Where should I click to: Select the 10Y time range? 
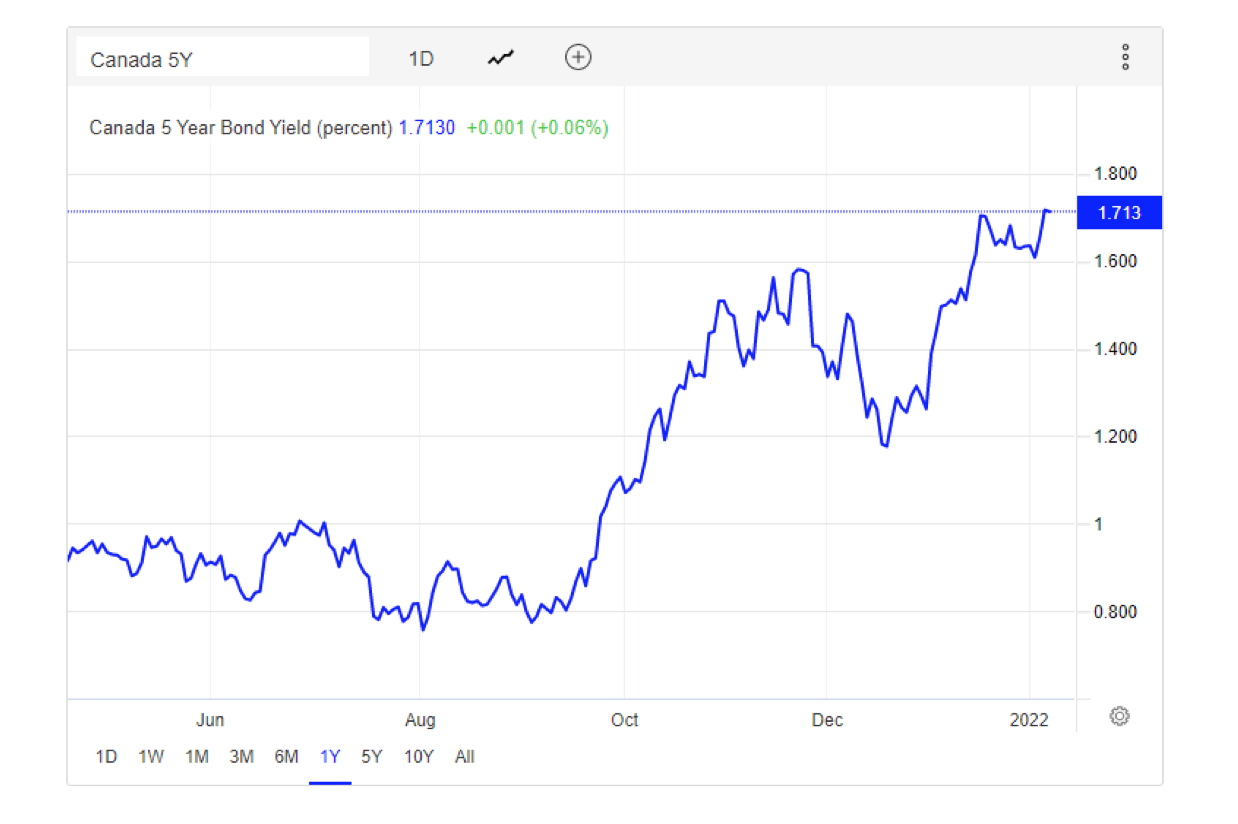[x=419, y=757]
